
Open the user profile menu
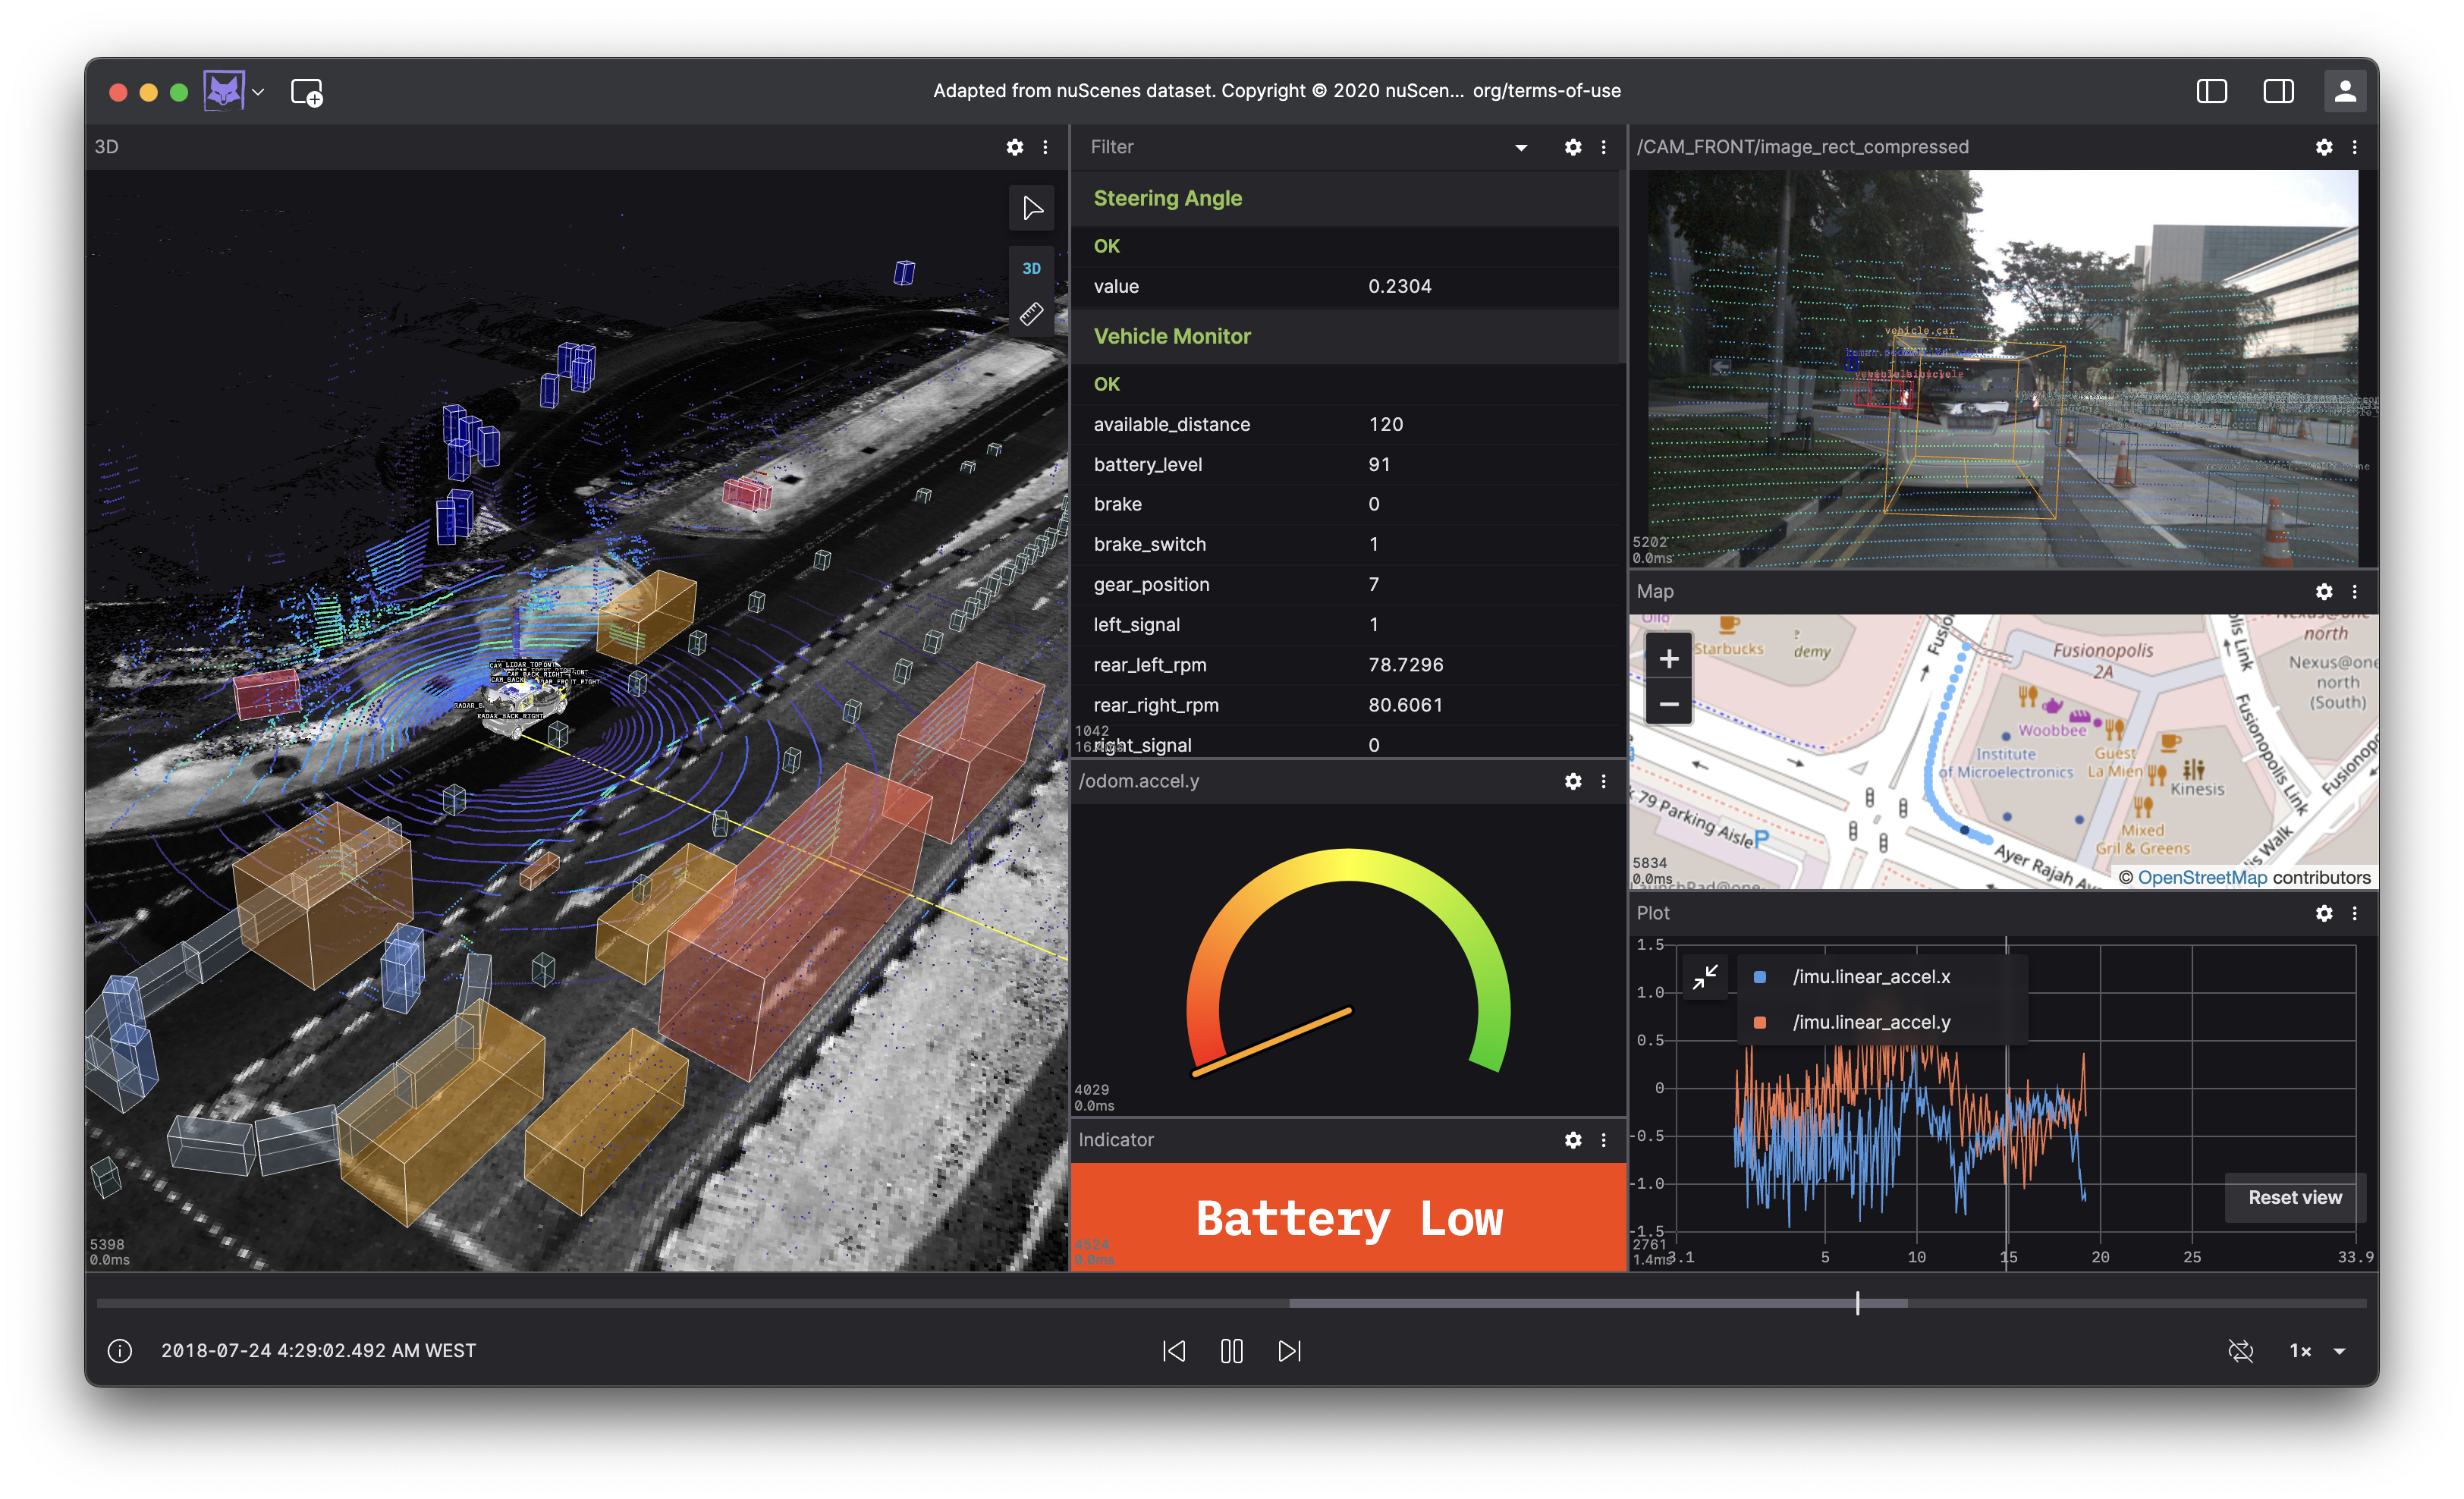pyautogui.click(x=2344, y=91)
